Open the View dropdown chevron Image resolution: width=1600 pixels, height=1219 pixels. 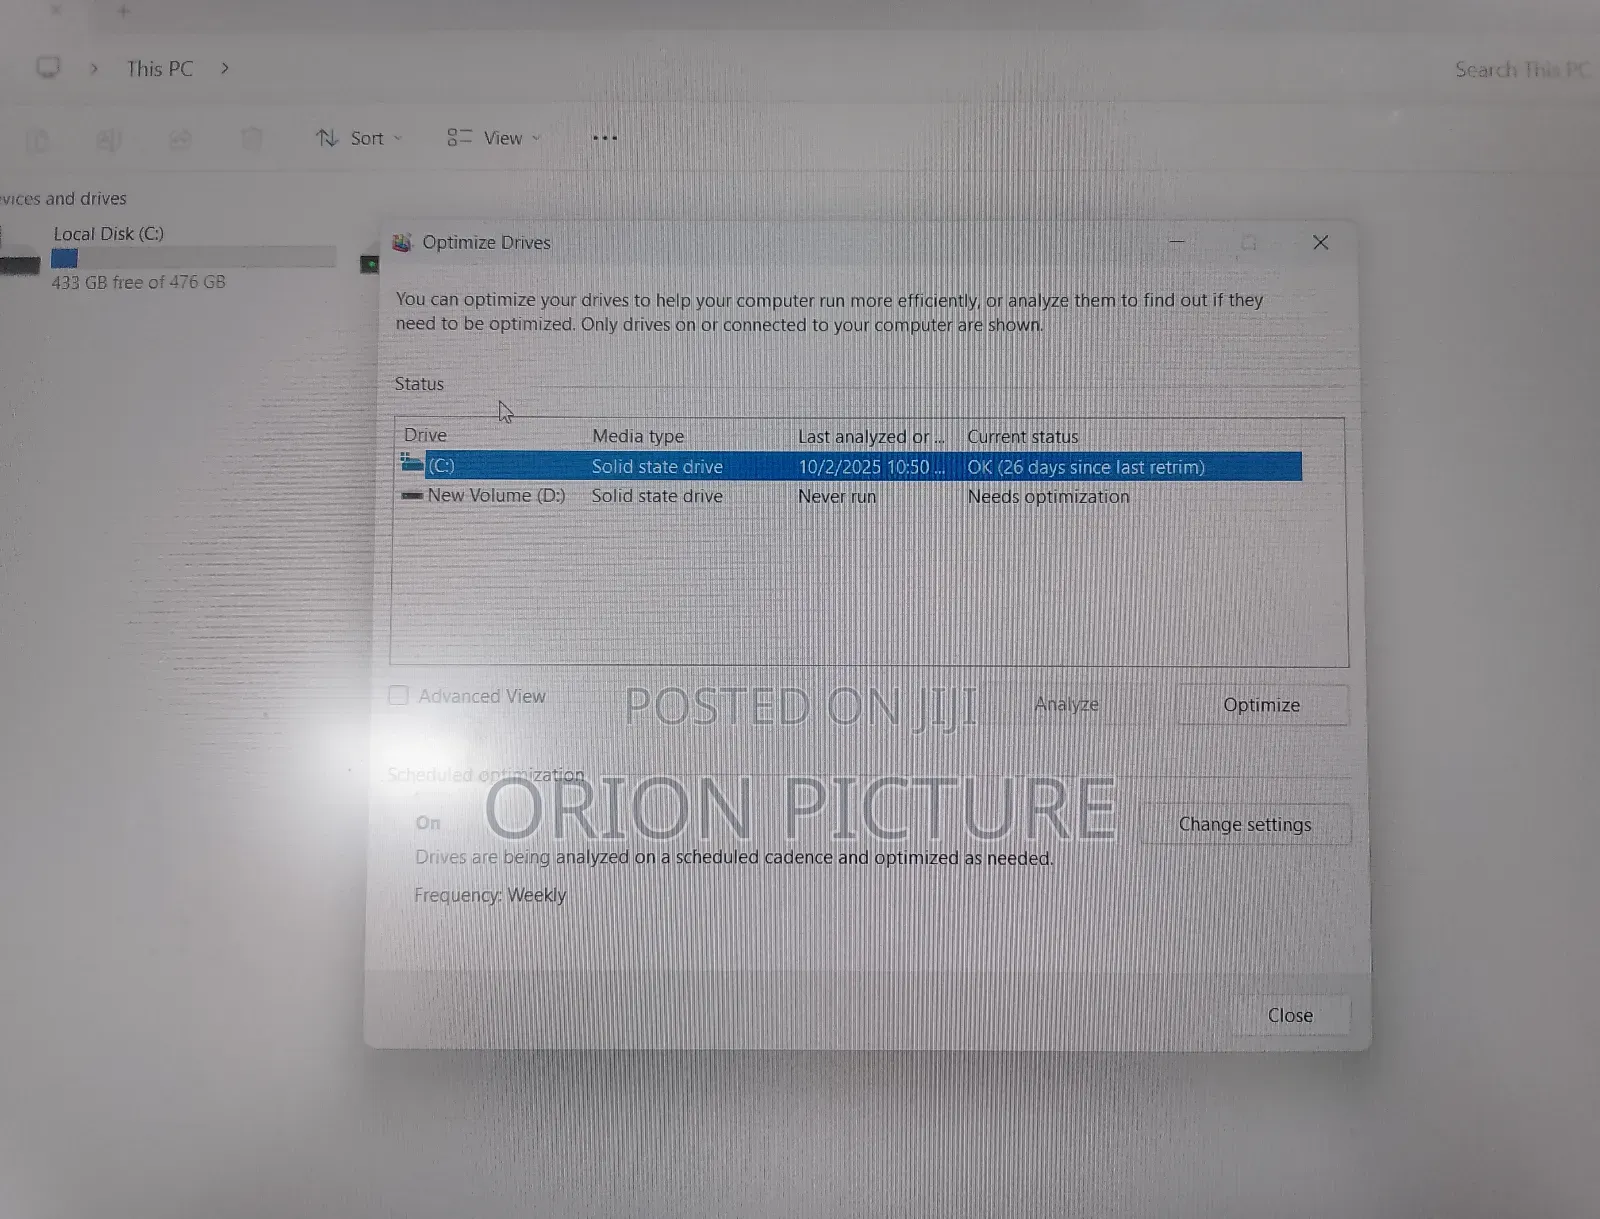click(536, 138)
